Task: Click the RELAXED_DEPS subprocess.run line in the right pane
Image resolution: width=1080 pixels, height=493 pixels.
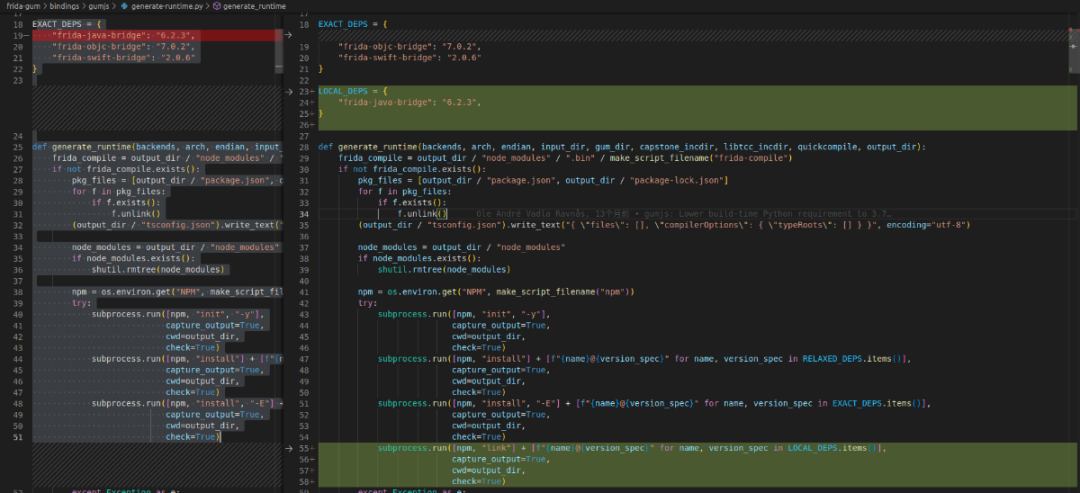Action: click(645, 359)
